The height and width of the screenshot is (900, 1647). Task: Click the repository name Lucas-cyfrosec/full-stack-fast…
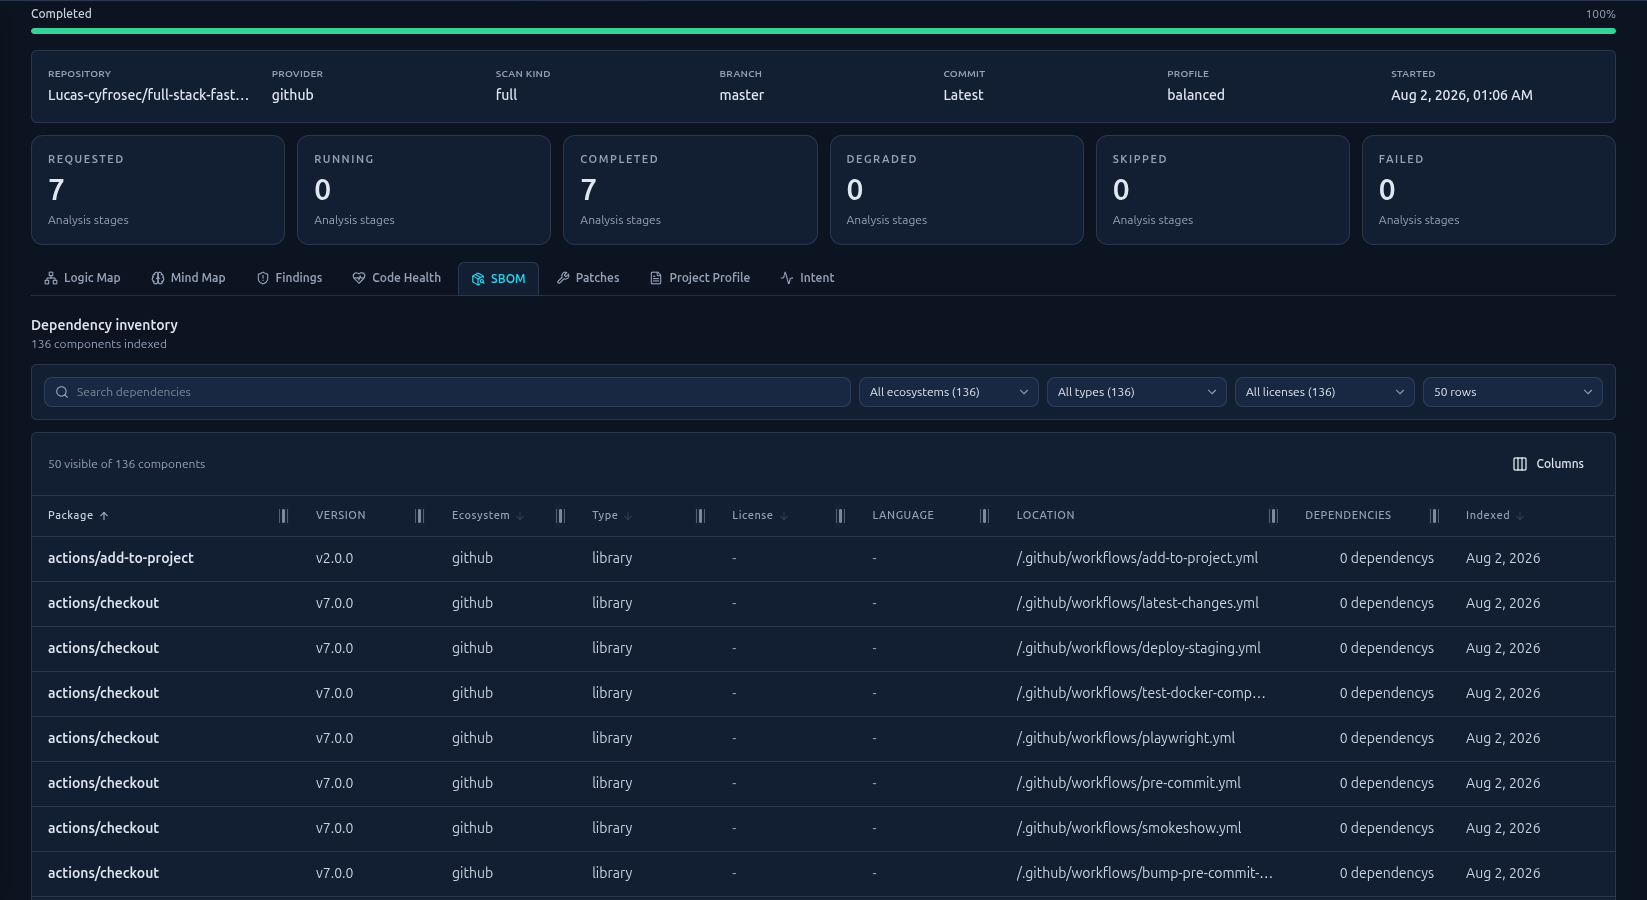(x=149, y=95)
